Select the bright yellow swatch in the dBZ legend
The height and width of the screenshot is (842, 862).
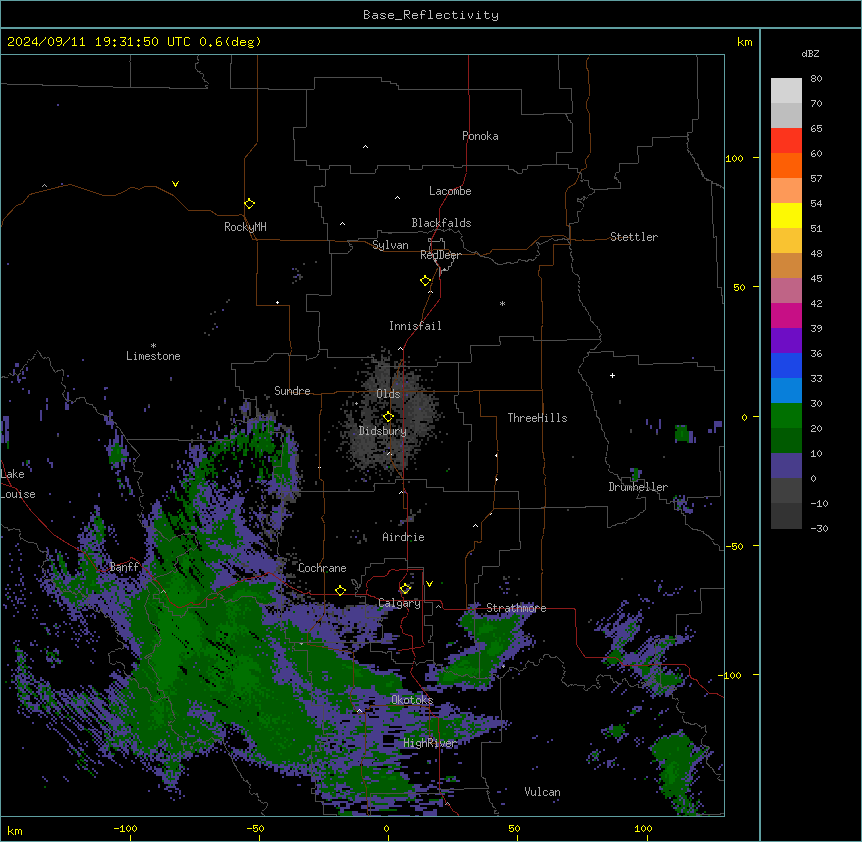786,215
